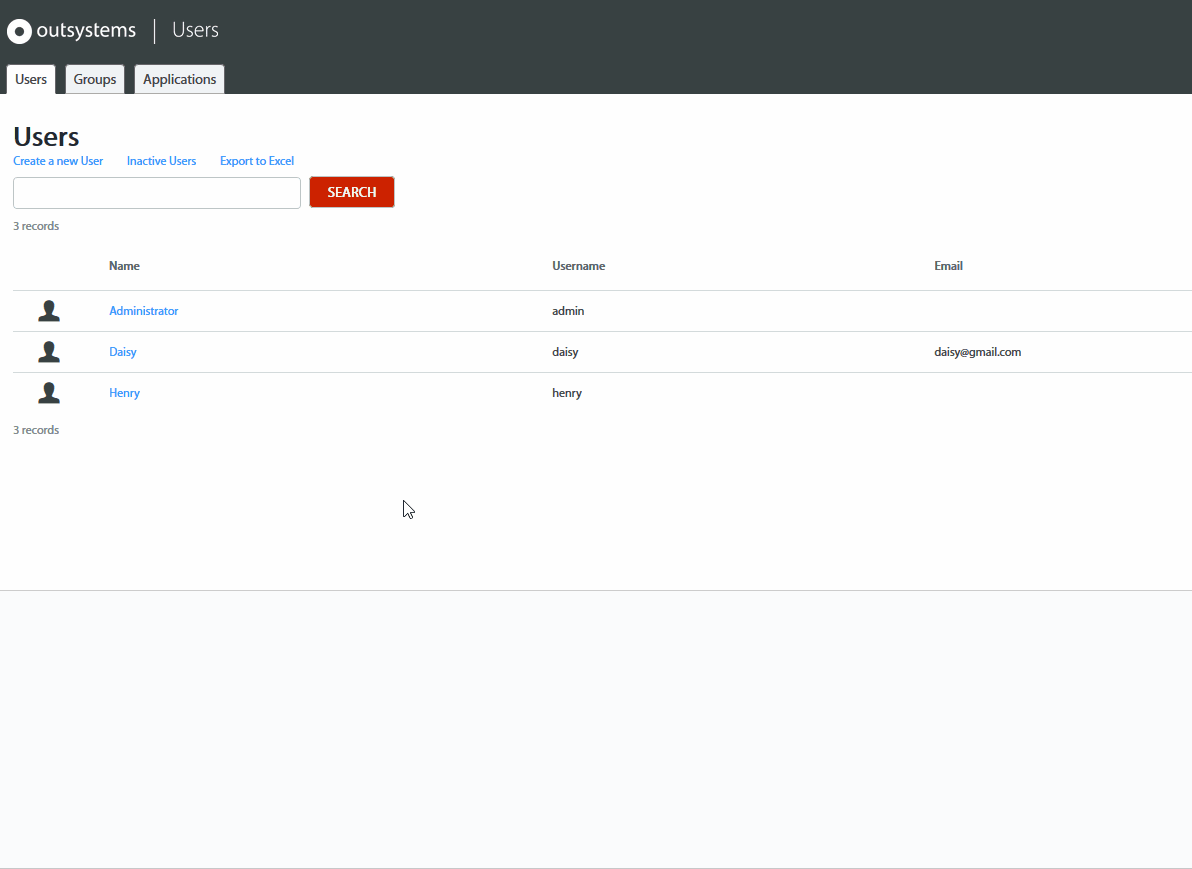View Inactive Users
The image size is (1192, 869).
tap(161, 160)
